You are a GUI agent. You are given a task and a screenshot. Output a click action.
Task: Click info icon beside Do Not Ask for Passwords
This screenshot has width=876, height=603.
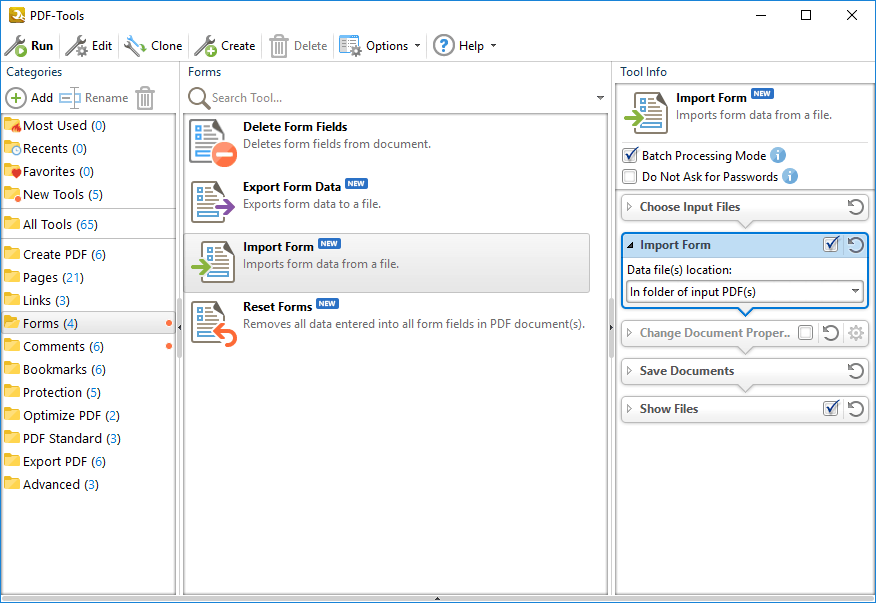[x=789, y=177]
